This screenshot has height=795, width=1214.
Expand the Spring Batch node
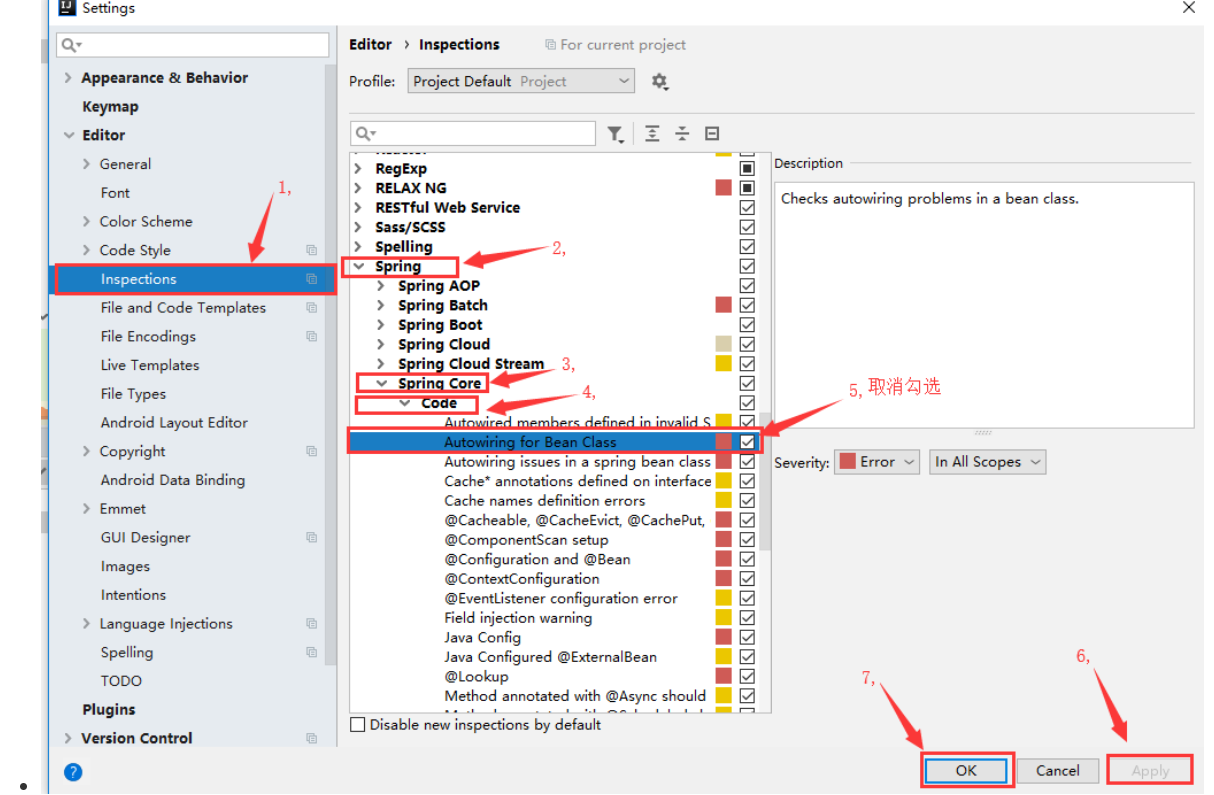[x=381, y=306]
